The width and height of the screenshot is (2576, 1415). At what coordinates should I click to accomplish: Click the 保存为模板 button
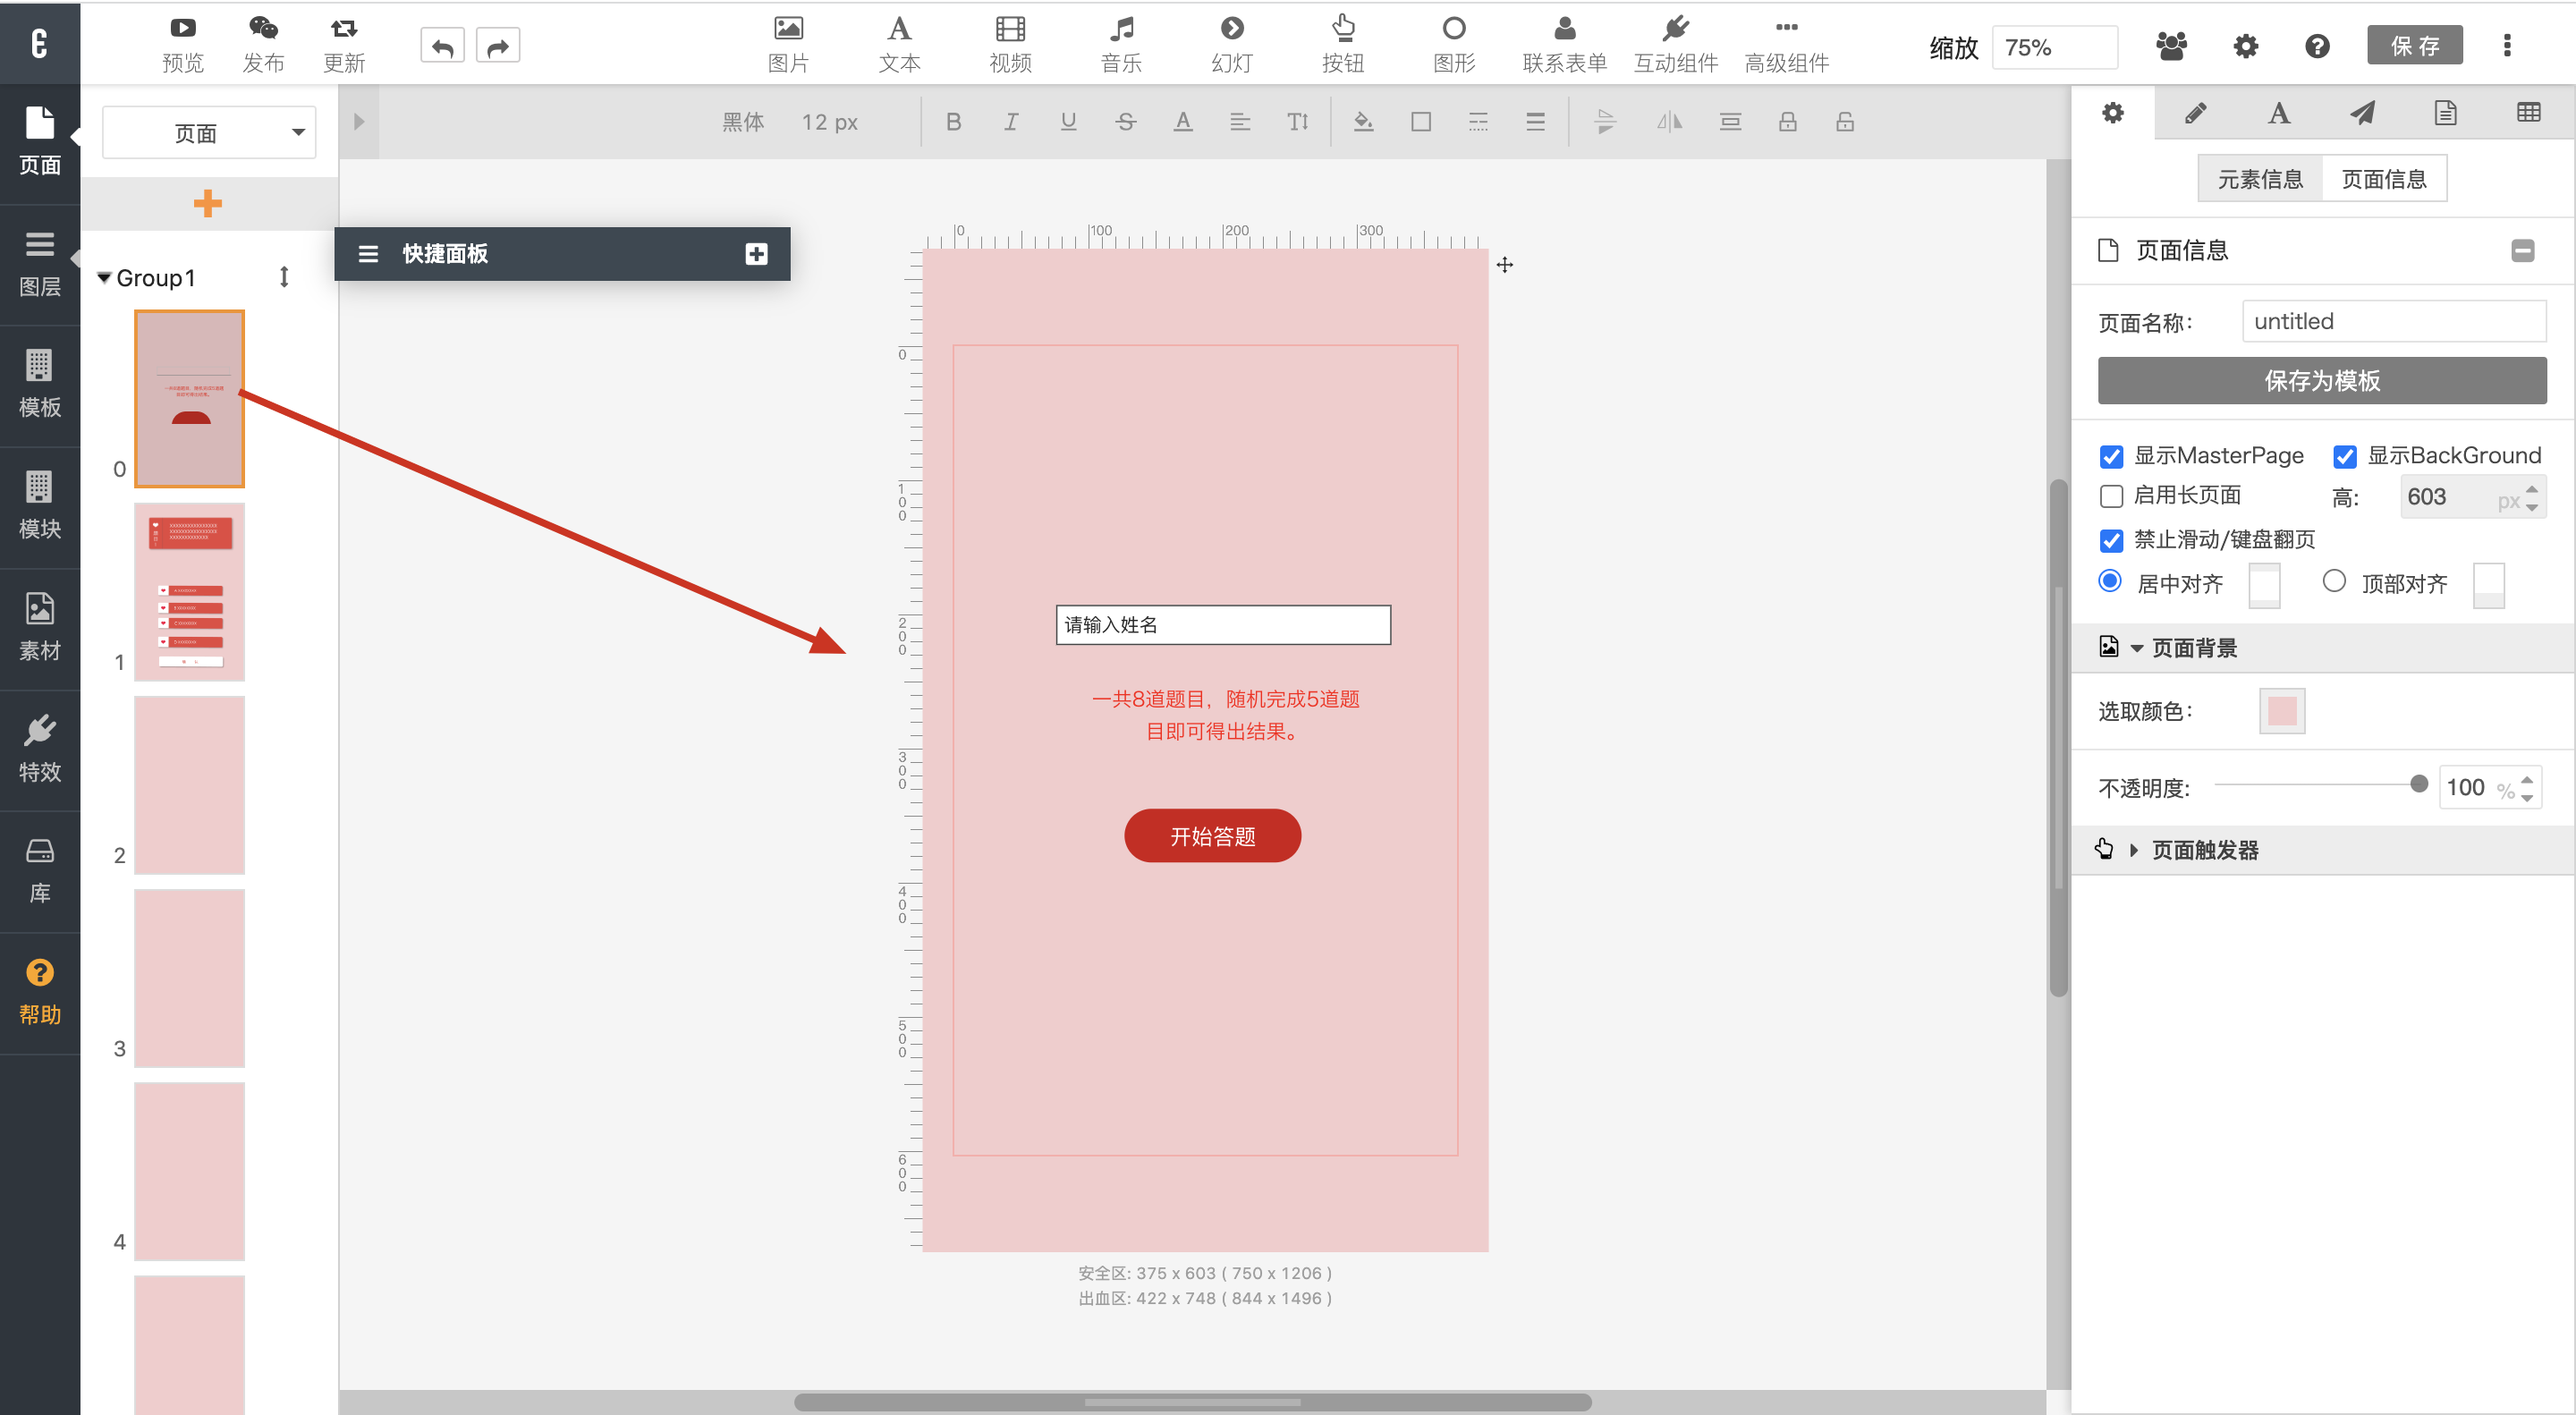(2321, 381)
